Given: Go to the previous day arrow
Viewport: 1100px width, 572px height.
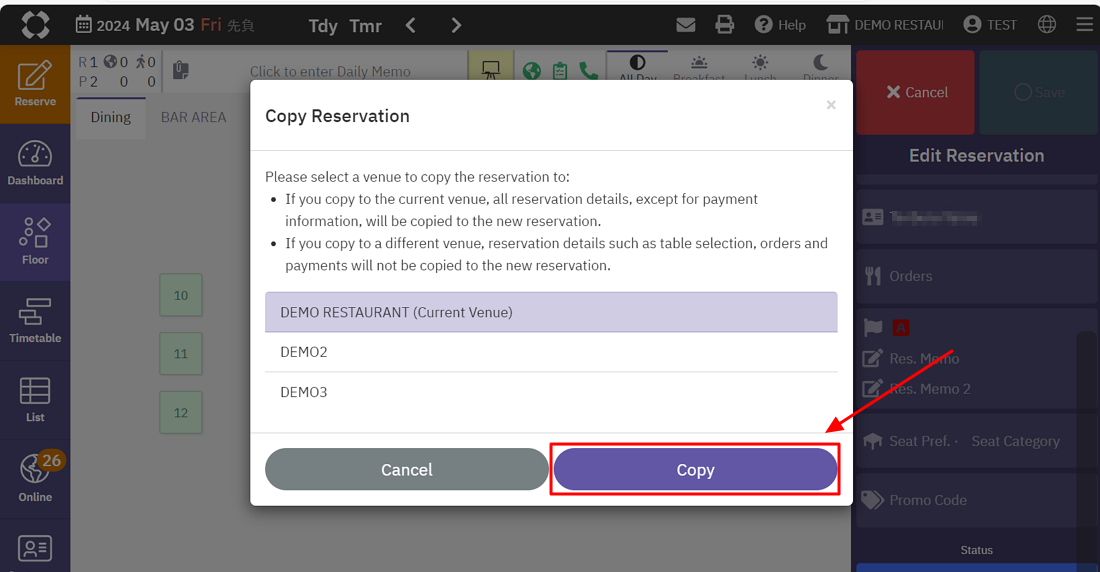Looking at the screenshot, I should click(410, 25).
